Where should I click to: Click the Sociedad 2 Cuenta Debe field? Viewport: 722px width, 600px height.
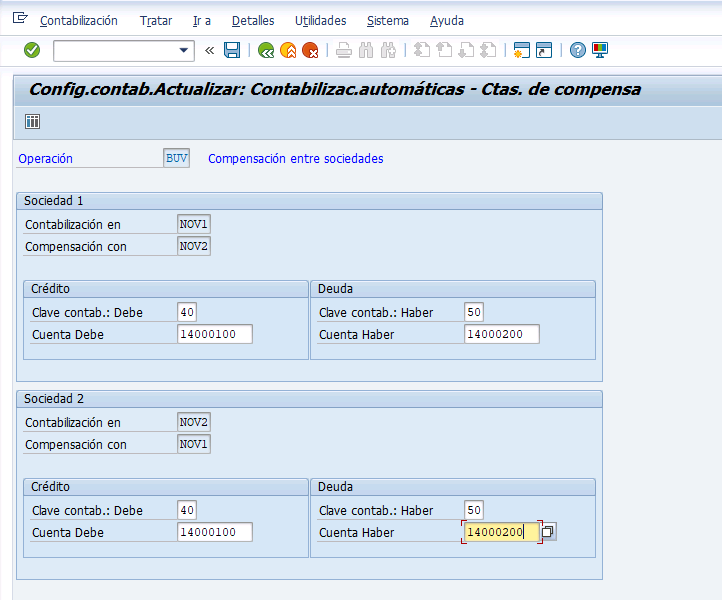pyautogui.click(x=215, y=532)
